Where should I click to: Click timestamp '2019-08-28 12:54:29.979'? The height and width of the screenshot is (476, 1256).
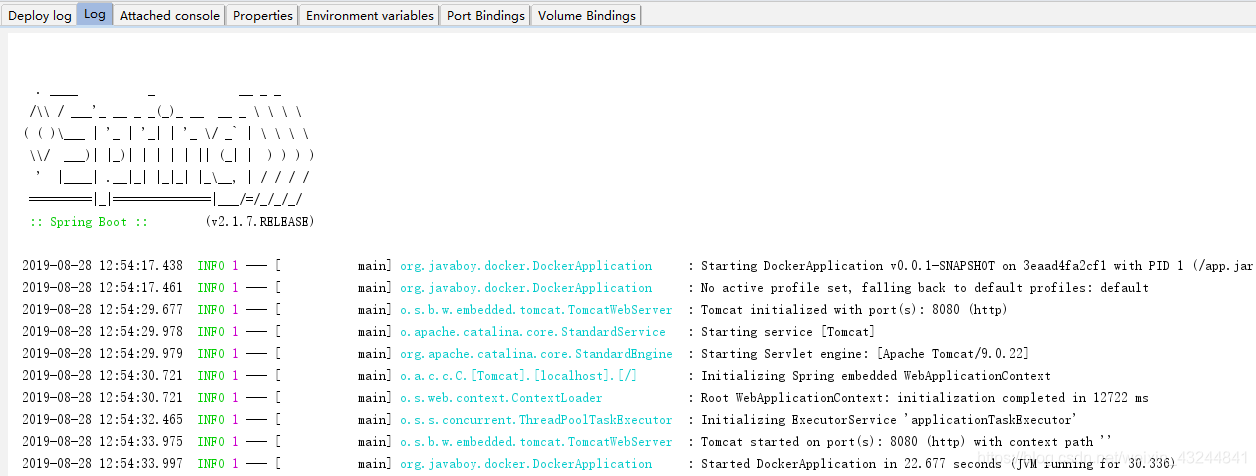point(102,354)
